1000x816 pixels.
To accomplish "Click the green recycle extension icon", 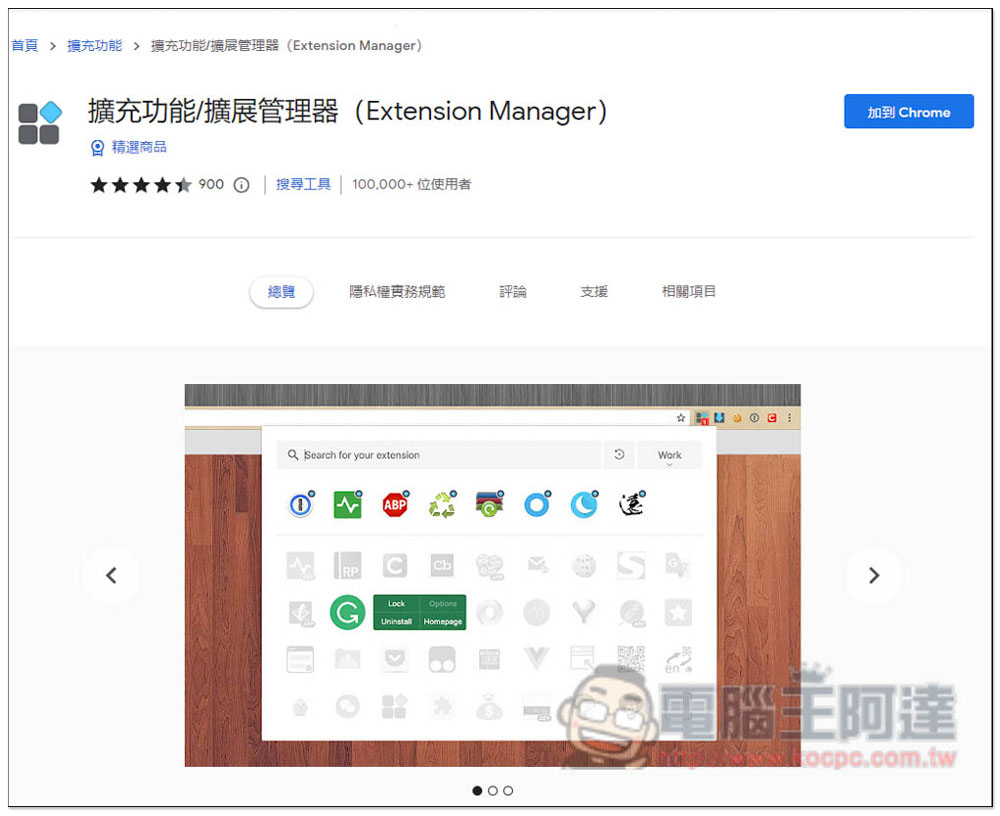I will (x=442, y=505).
